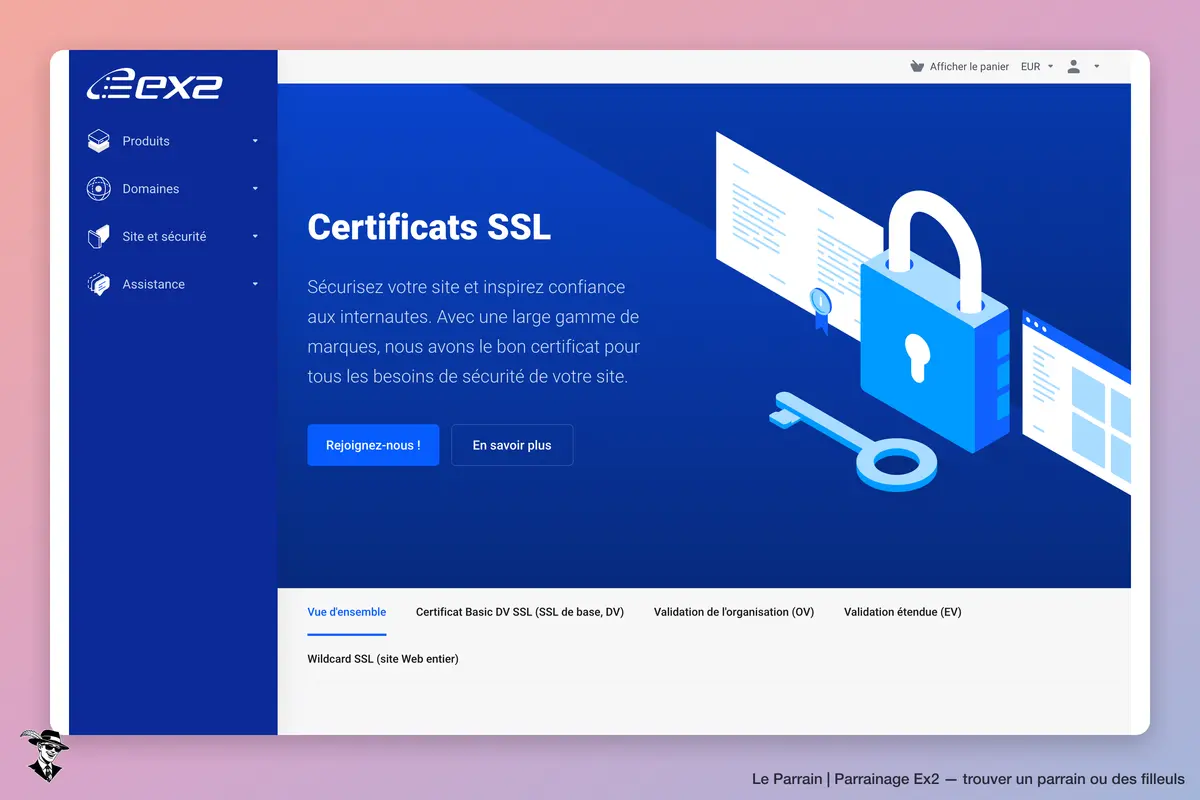1200x800 pixels.
Task: Click the Produits box icon
Action: (x=98, y=141)
